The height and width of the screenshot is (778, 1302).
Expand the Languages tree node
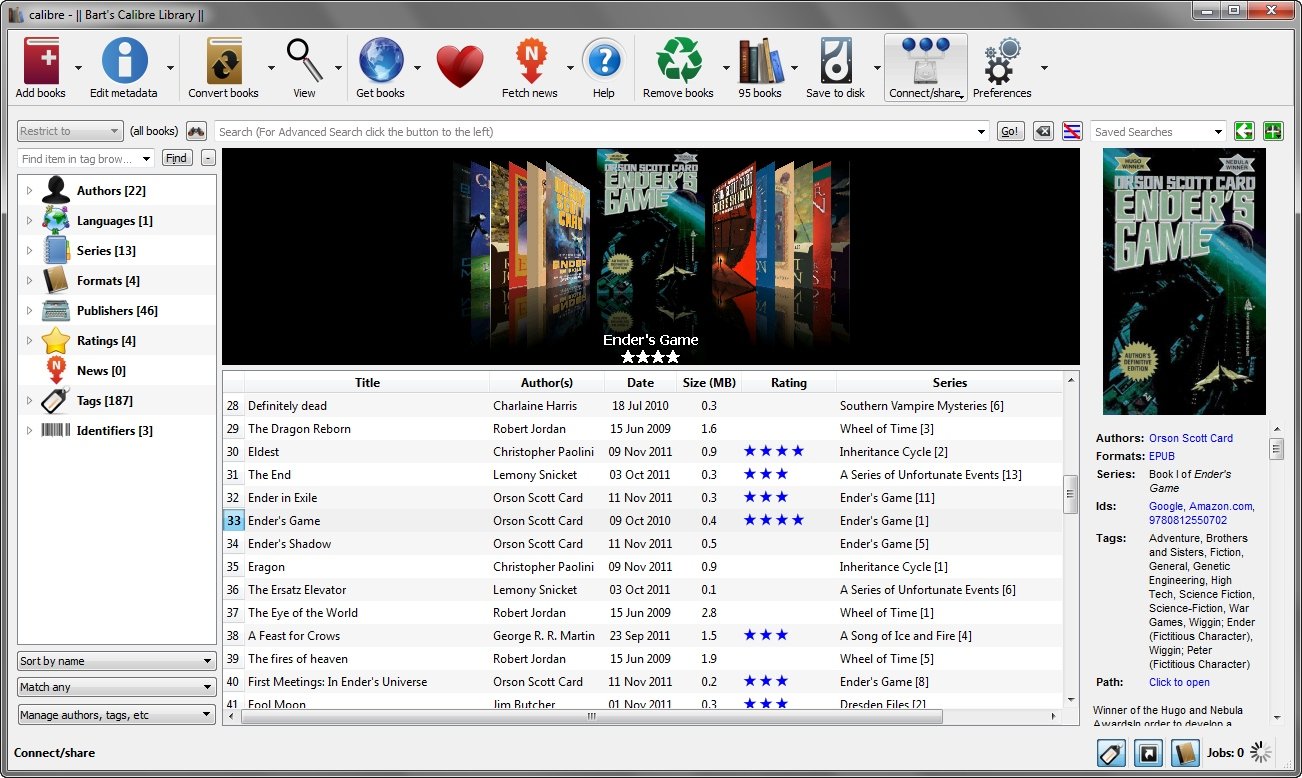29,220
